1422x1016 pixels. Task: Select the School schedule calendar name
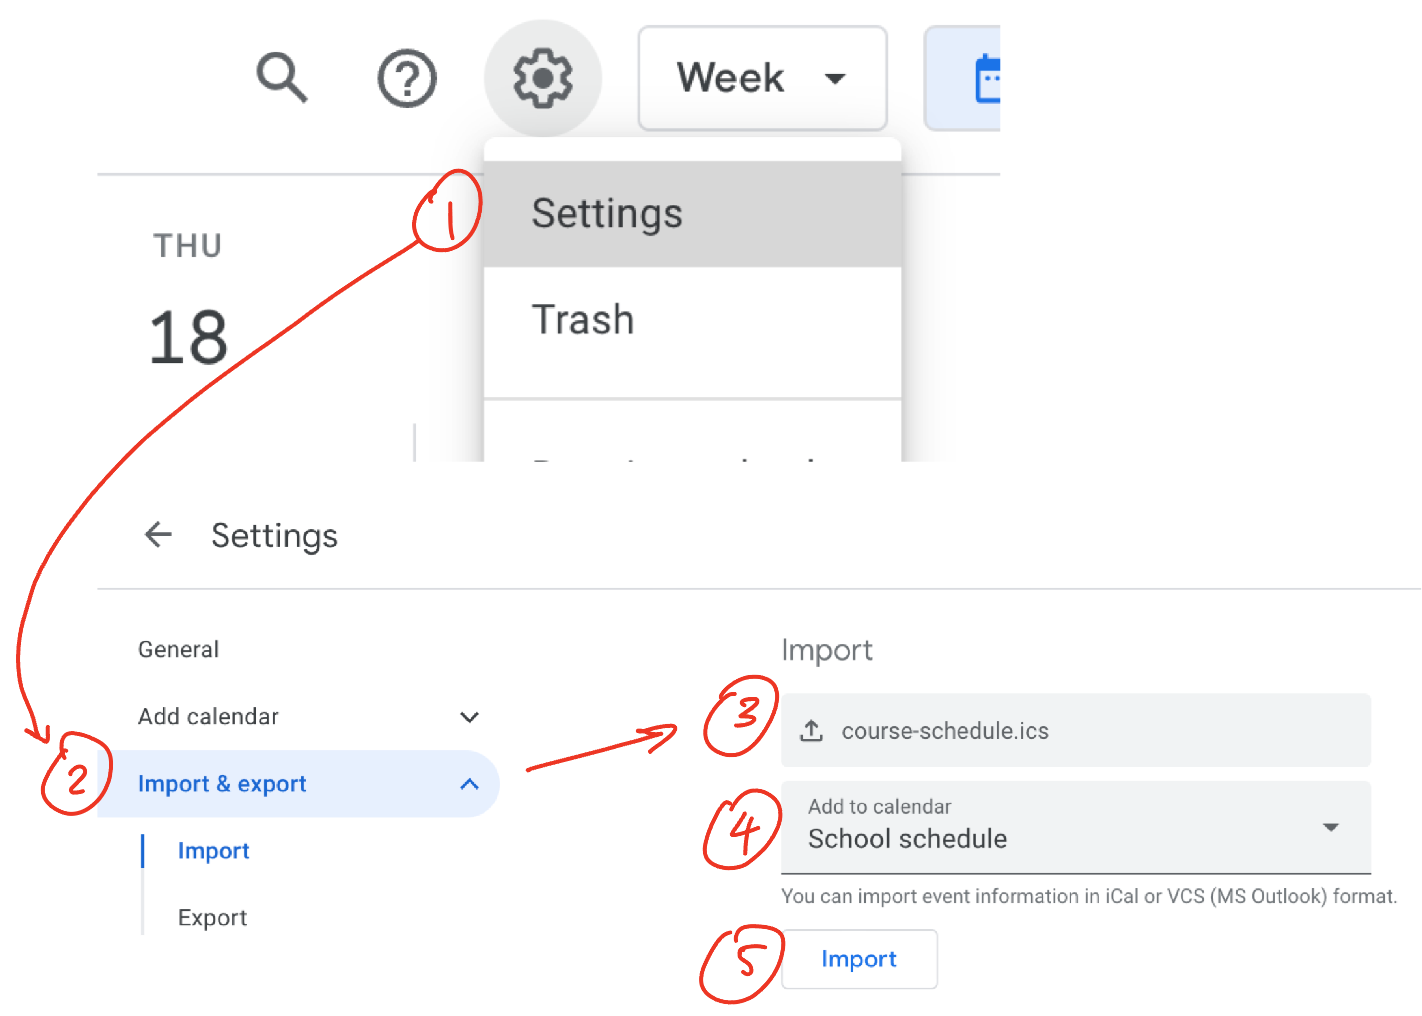907,839
